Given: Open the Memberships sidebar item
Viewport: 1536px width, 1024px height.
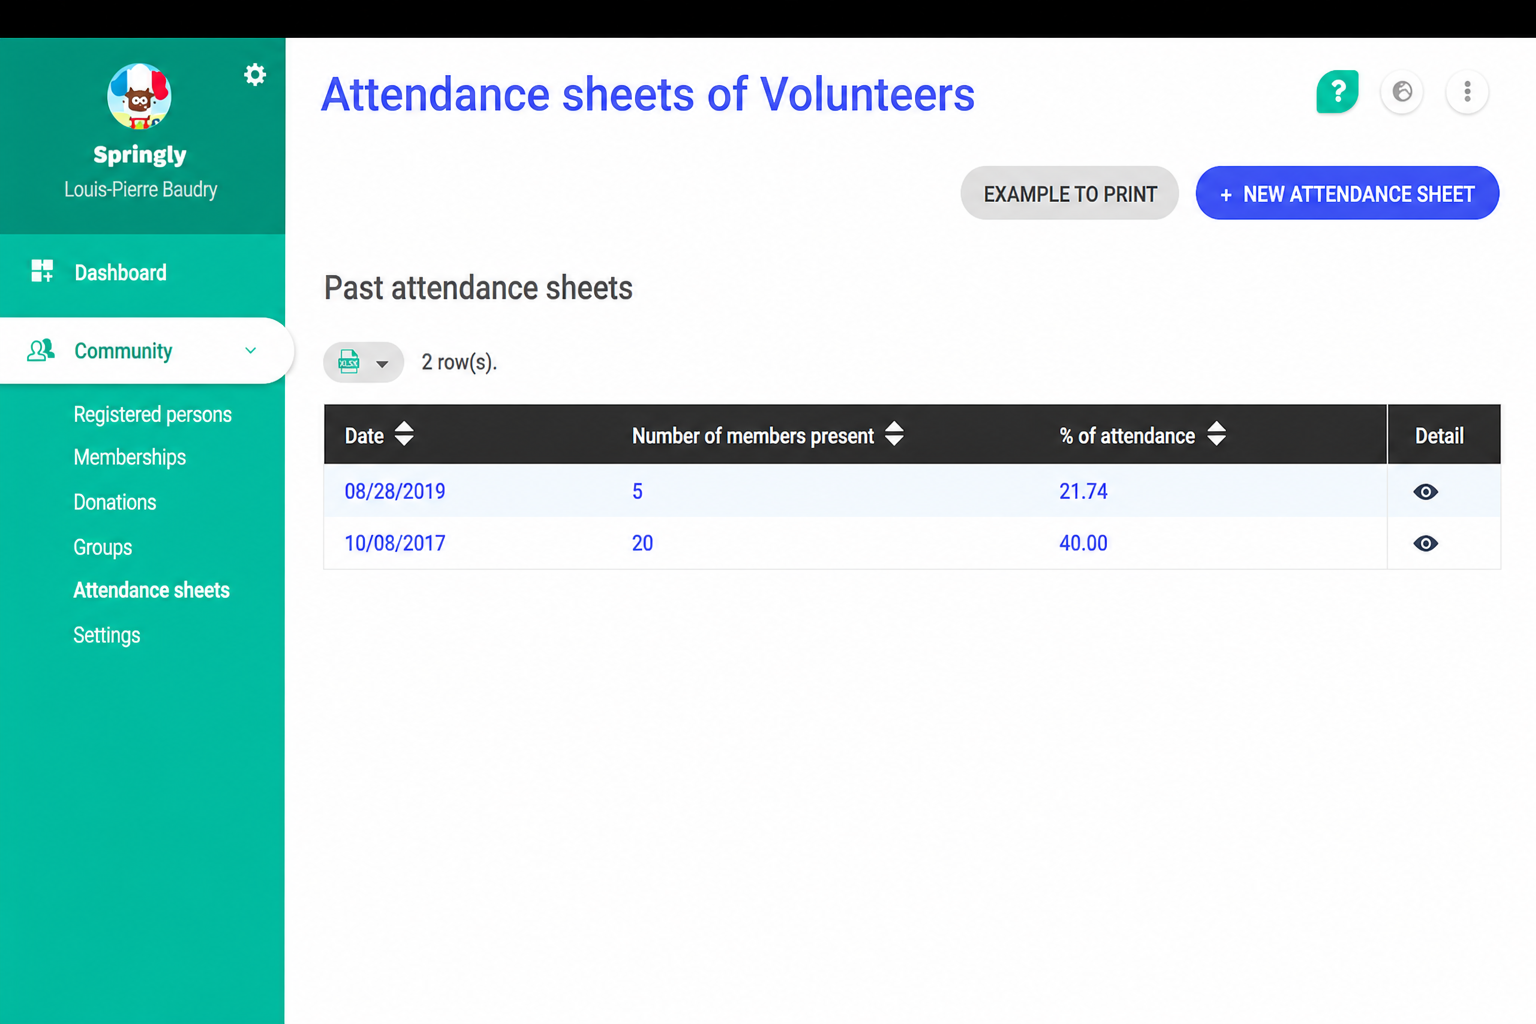Looking at the screenshot, I should click(129, 457).
